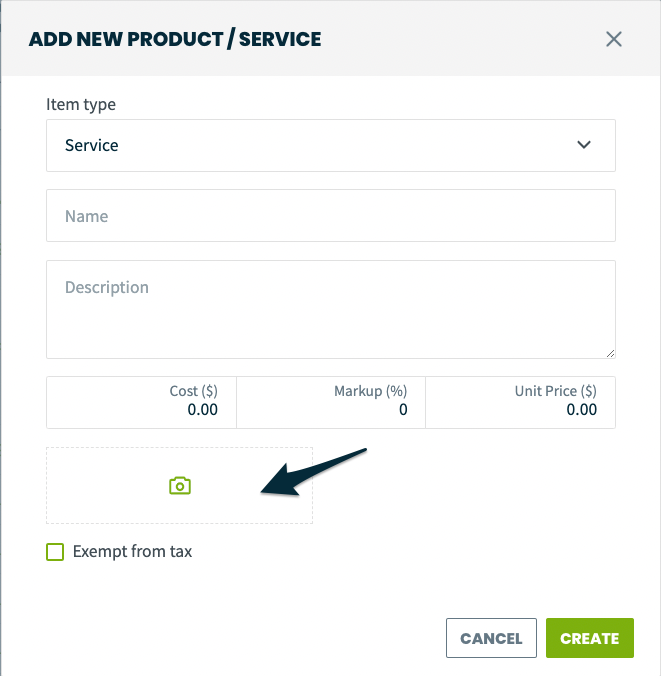Click the green camera icon
661x676 pixels.
(180, 485)
